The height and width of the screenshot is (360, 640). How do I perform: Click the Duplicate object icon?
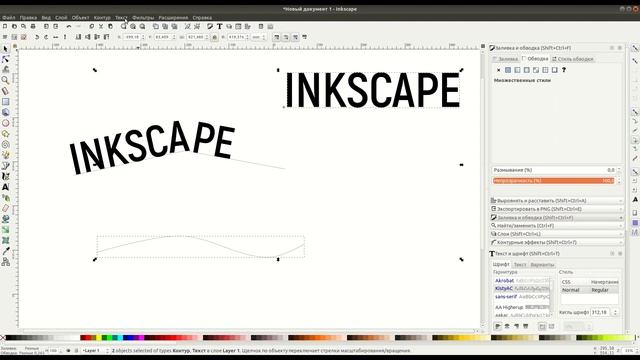[156, 27]
